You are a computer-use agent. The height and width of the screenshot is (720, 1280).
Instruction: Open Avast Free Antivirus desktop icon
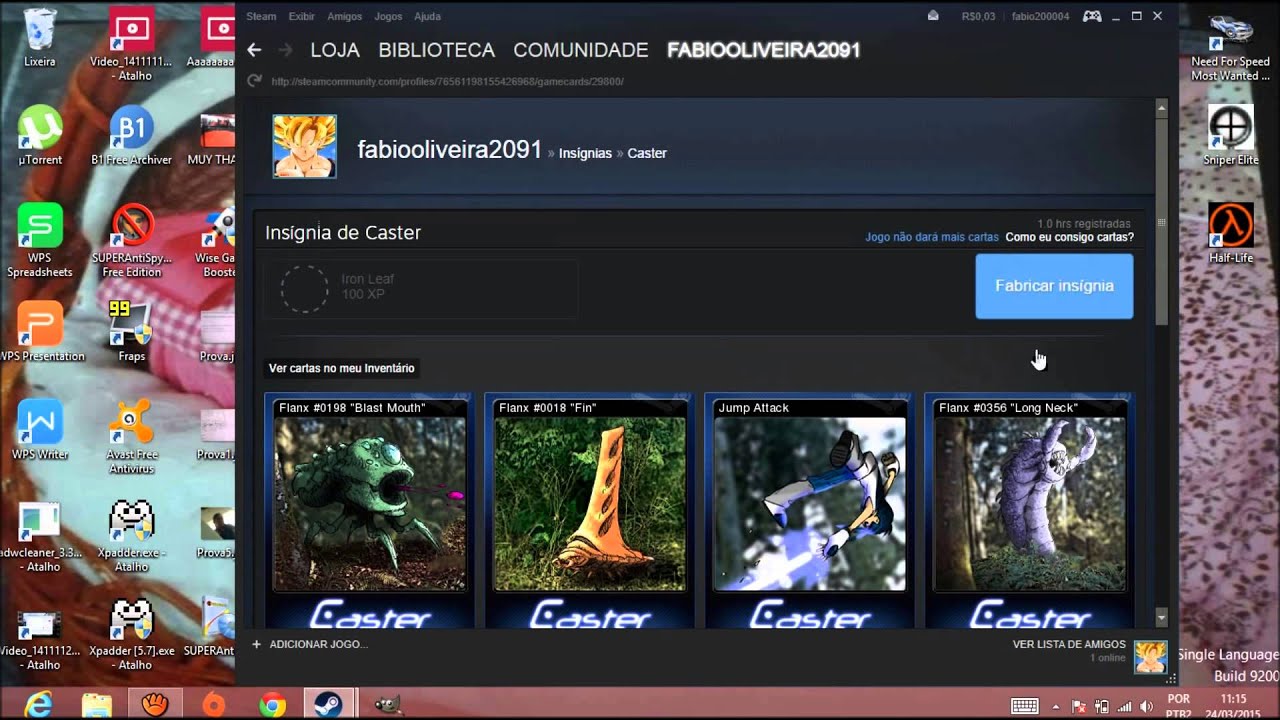click(131, 436)
